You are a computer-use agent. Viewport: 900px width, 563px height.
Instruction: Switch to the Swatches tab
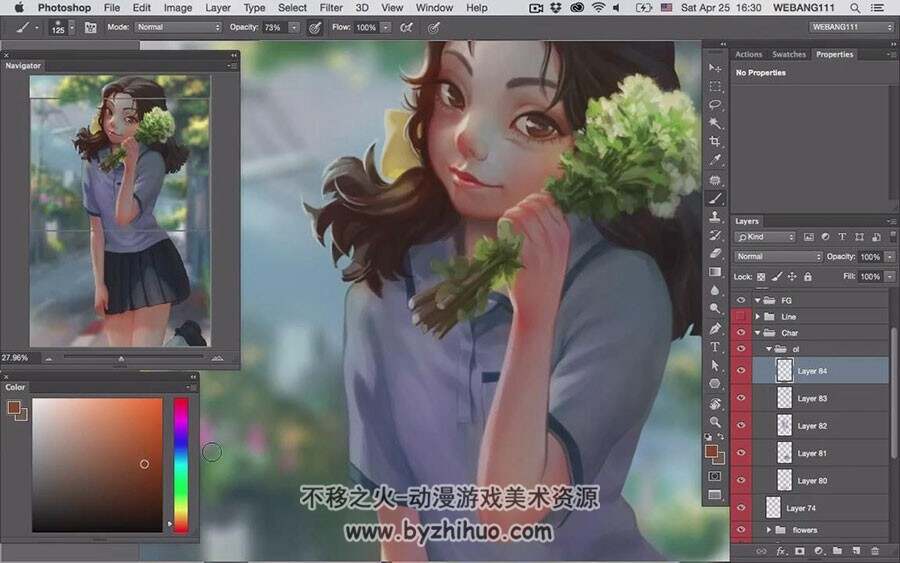point(789,55)
